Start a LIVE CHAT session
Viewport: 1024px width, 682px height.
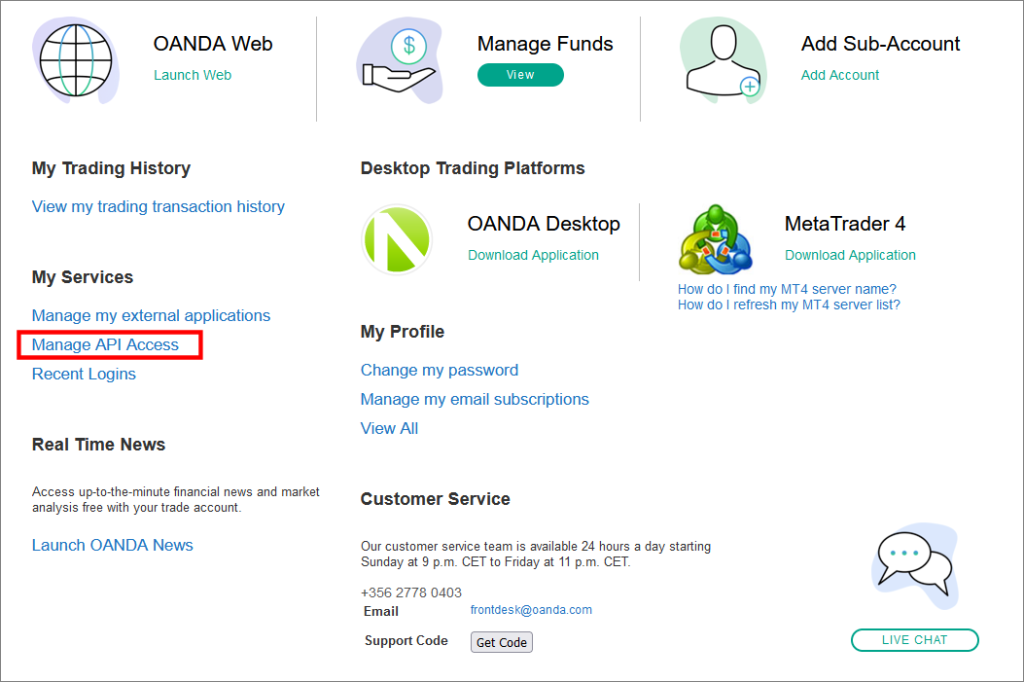click(x=914, y=640)
